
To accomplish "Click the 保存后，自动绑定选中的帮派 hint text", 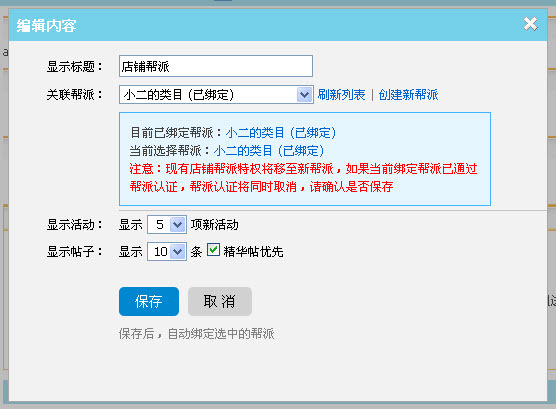I will (196, 334).
